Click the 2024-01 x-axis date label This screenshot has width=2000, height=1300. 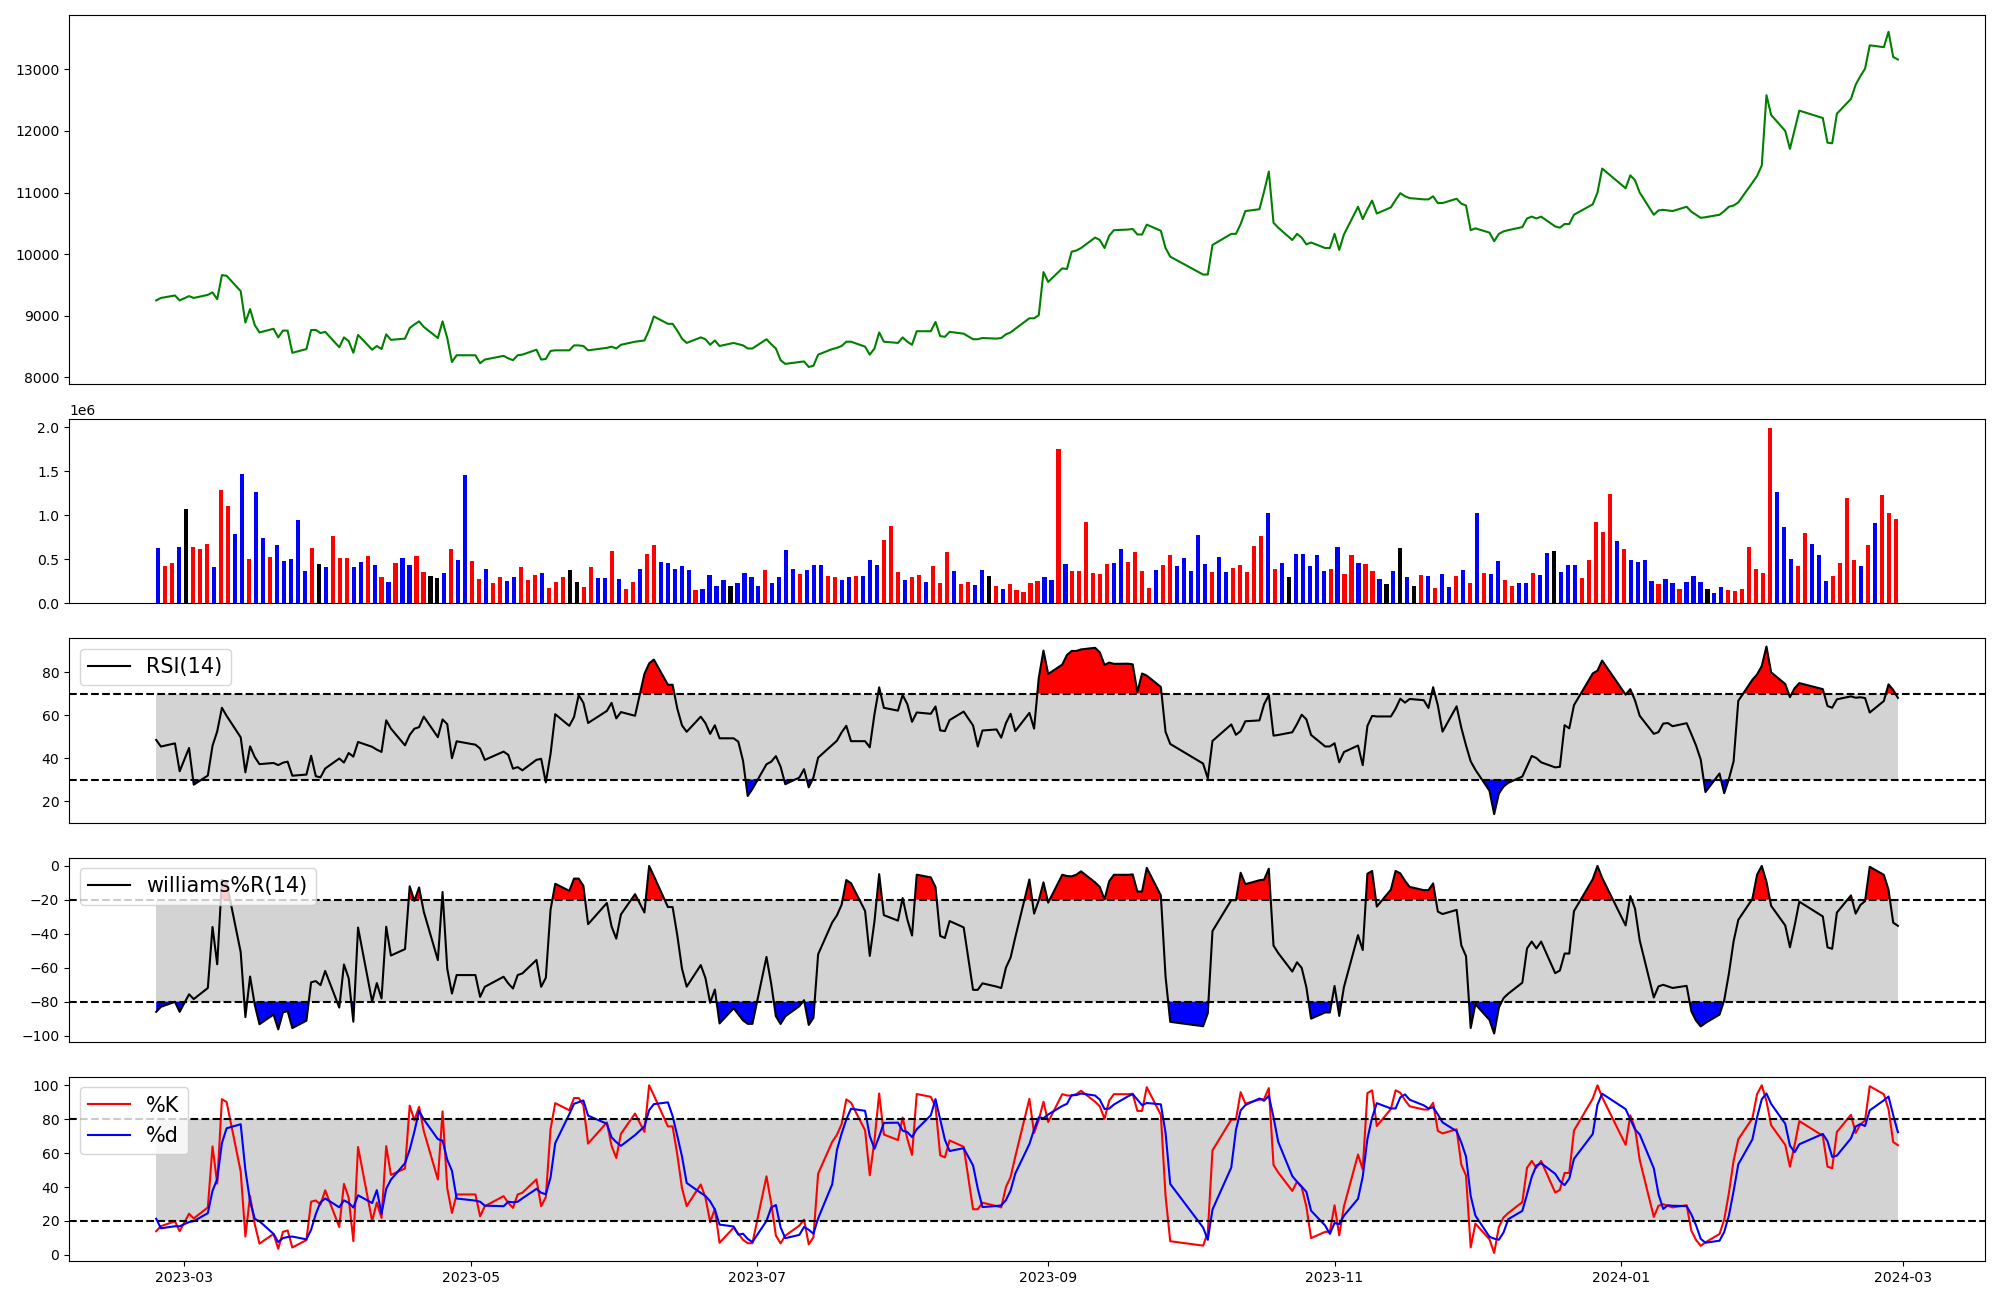tap(1620, 1277)
